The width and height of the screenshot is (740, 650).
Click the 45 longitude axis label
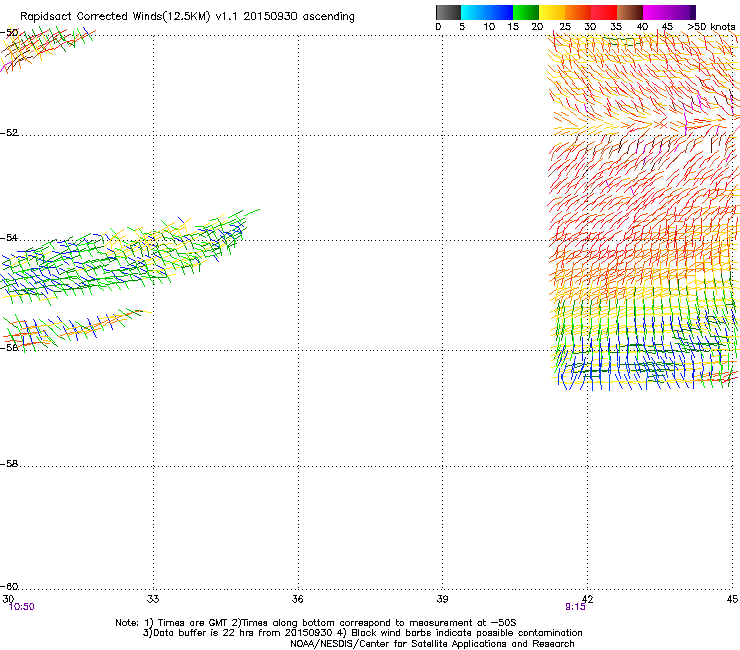pos(732,599)
